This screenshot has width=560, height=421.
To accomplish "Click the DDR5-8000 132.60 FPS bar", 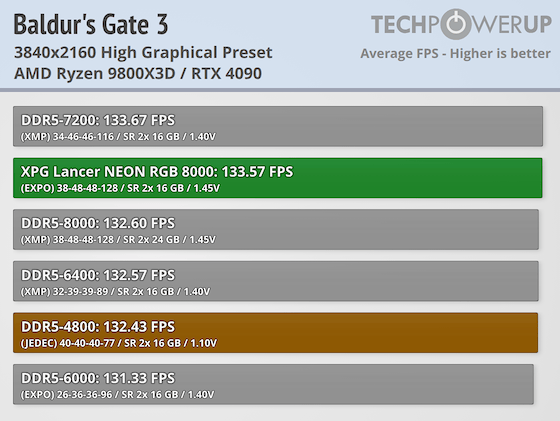I will [x=276, y=229].
